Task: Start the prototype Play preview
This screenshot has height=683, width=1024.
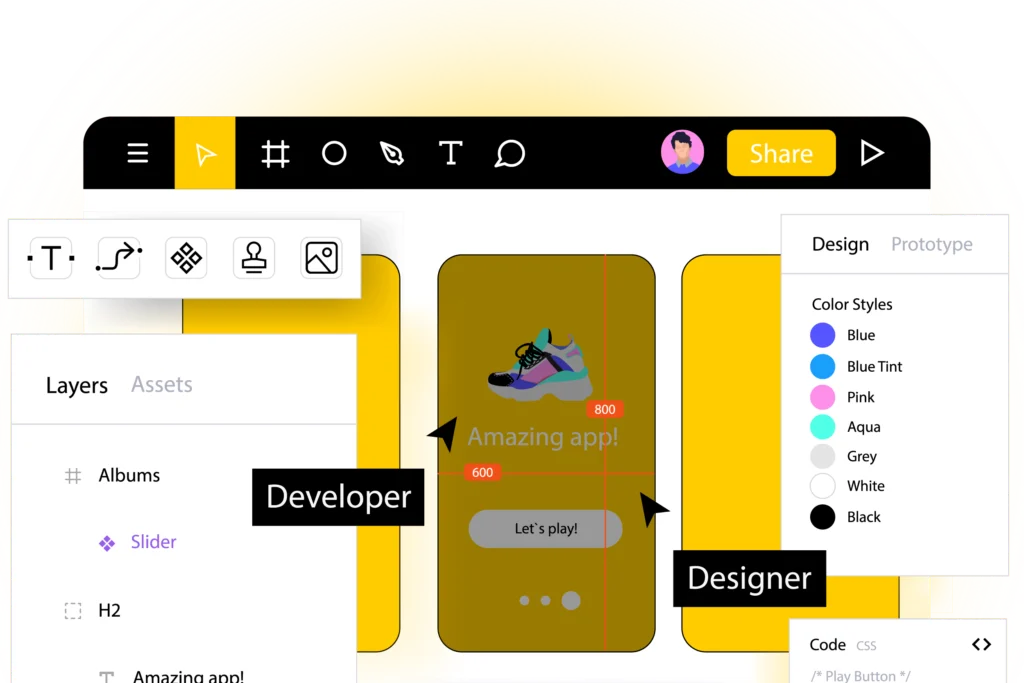Action: click(x=872, y=153)
